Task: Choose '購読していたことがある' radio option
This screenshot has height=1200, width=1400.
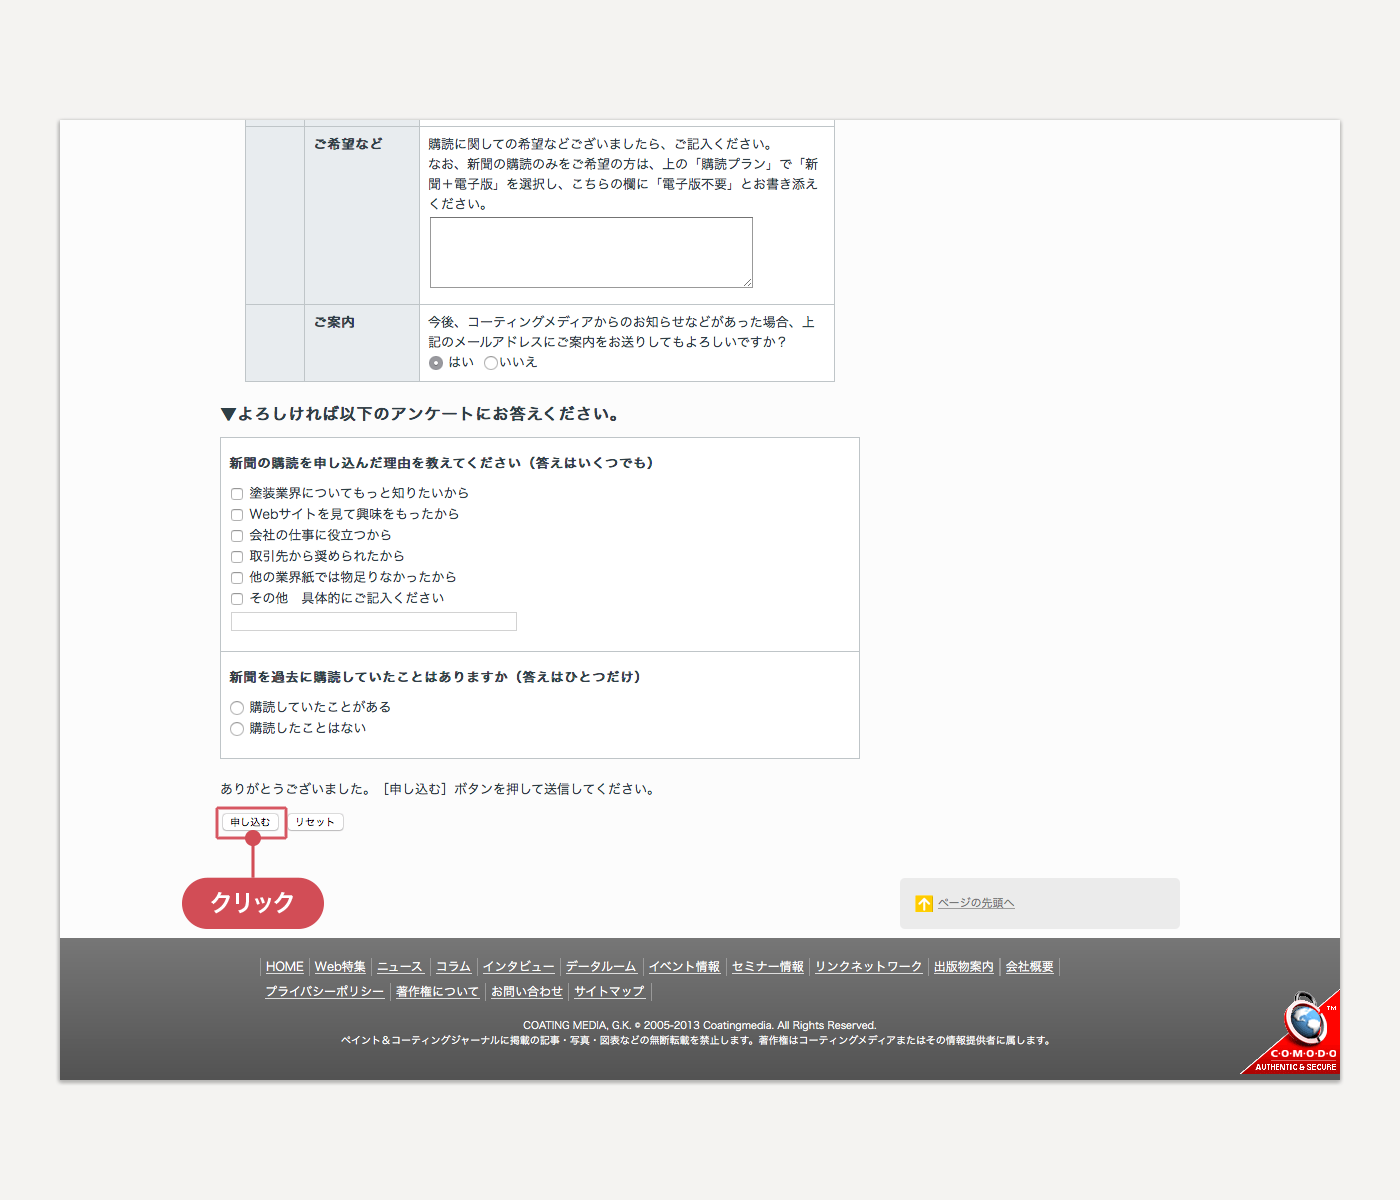Action: tap(237, 708)
